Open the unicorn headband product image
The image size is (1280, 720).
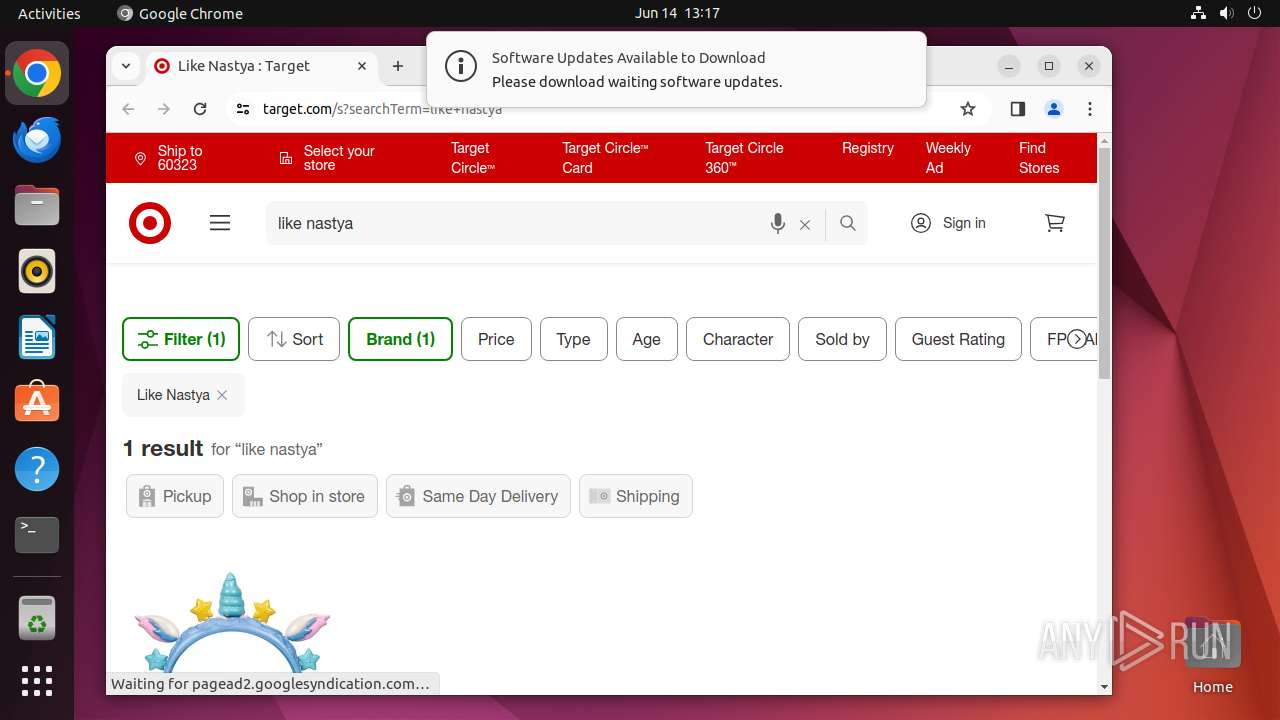232,622
